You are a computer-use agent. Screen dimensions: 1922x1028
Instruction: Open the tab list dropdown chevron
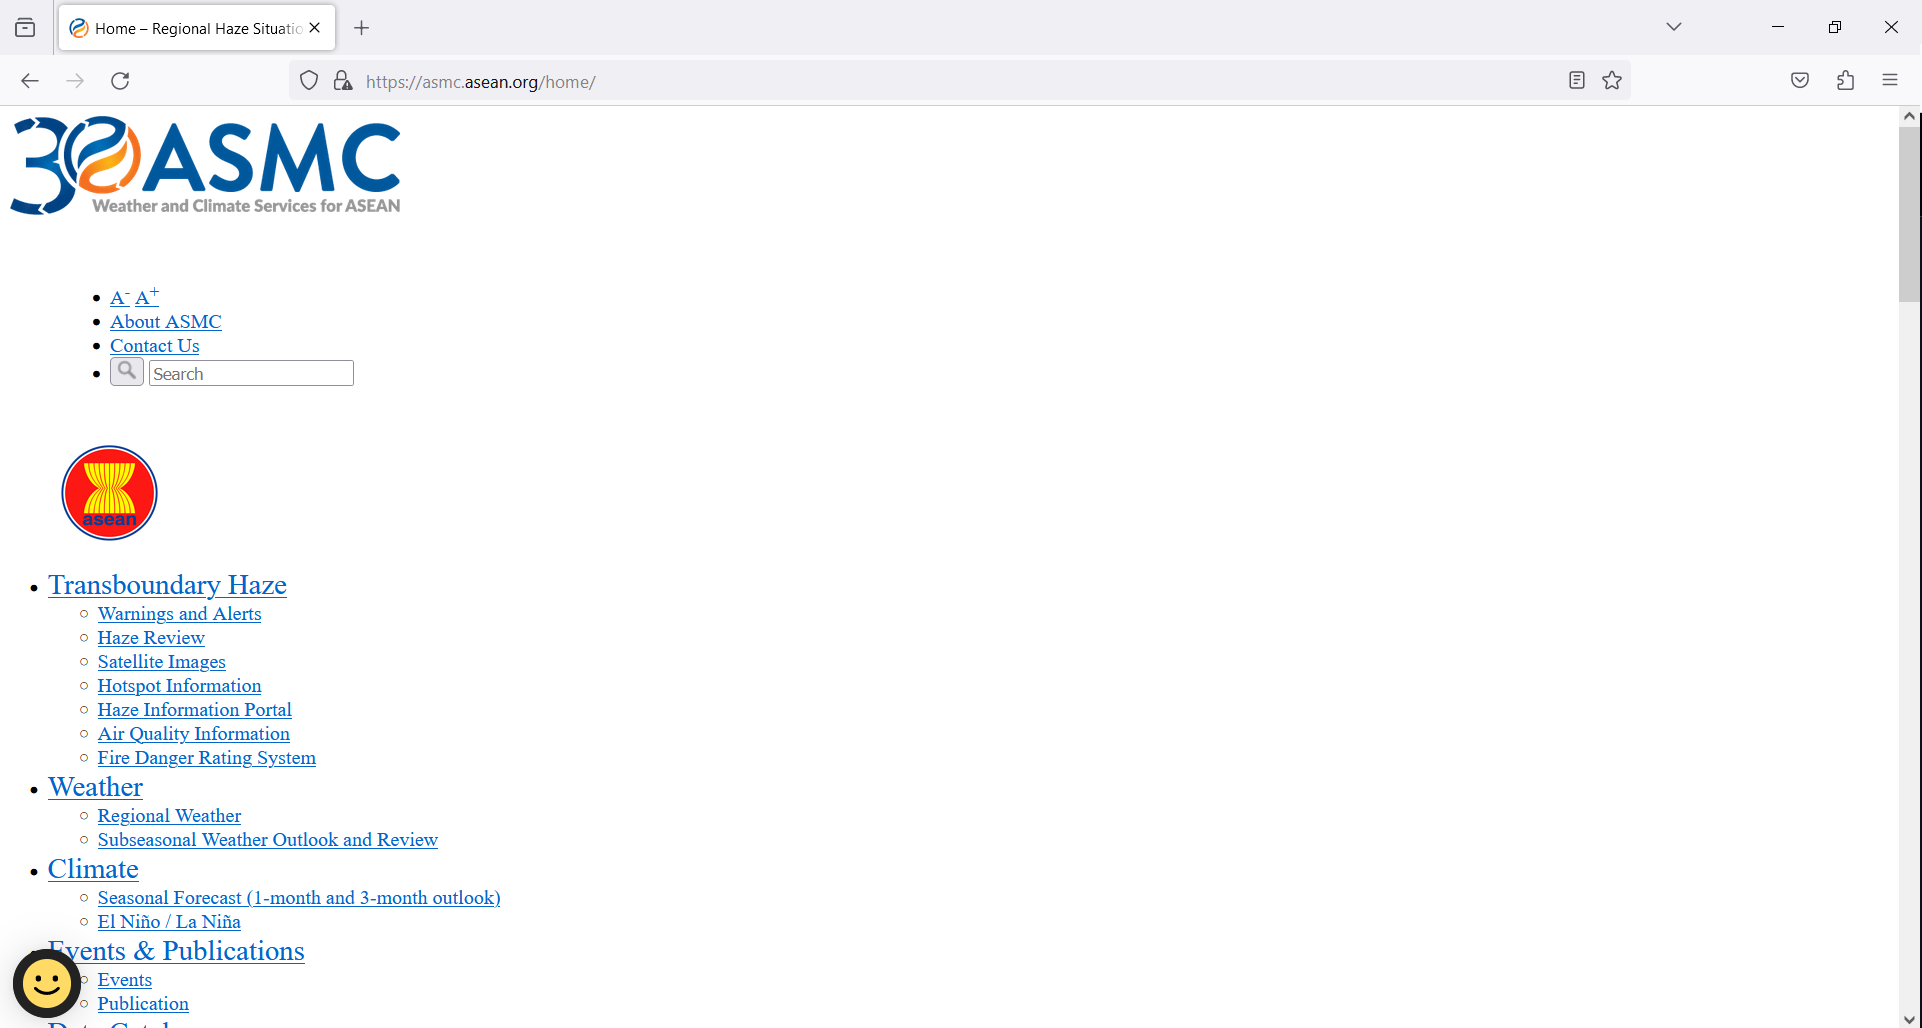tap(1673, 27)
